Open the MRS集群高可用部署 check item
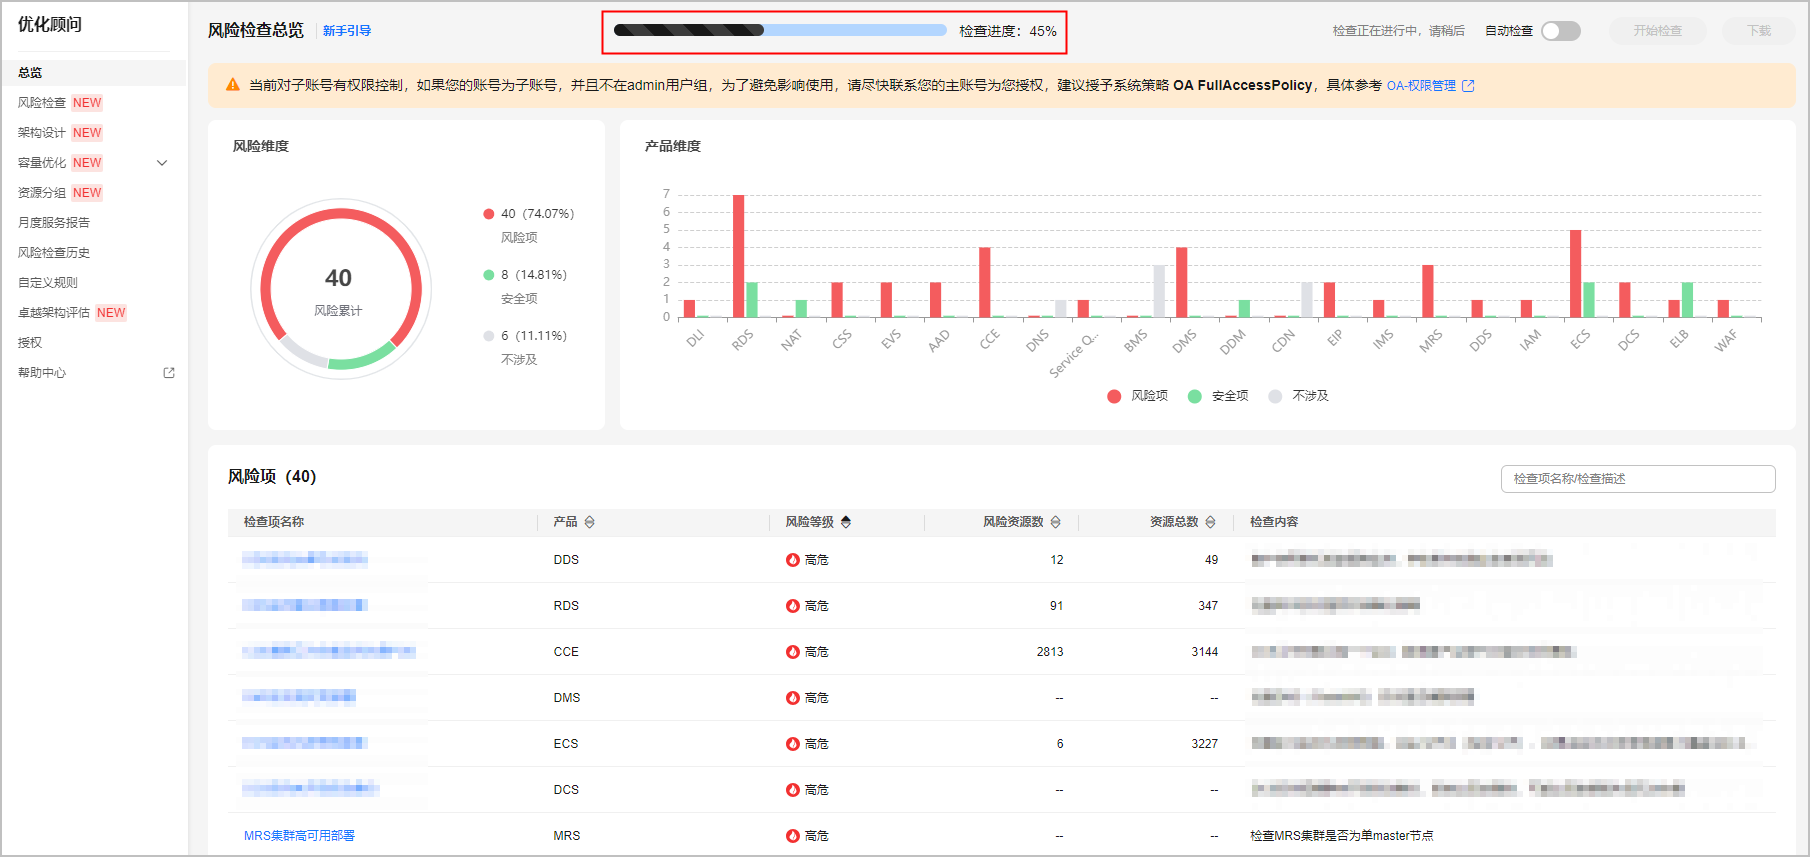The image size is (1810, 857). pos(299,836)
